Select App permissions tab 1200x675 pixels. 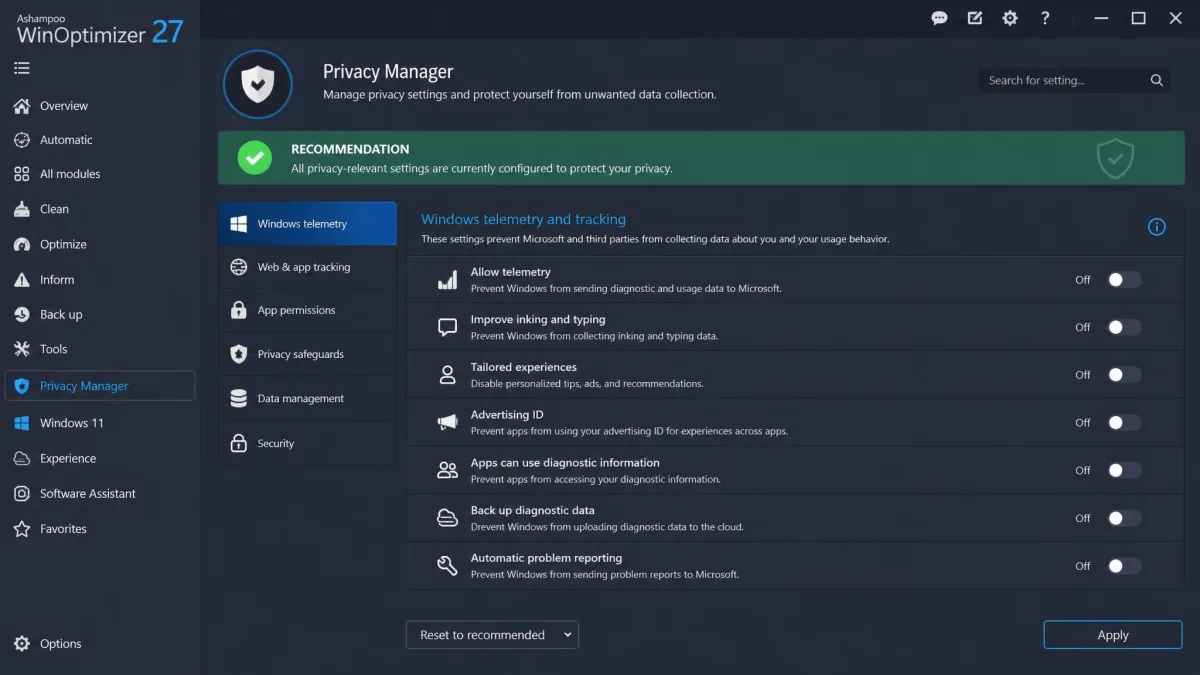pos(308,310)
